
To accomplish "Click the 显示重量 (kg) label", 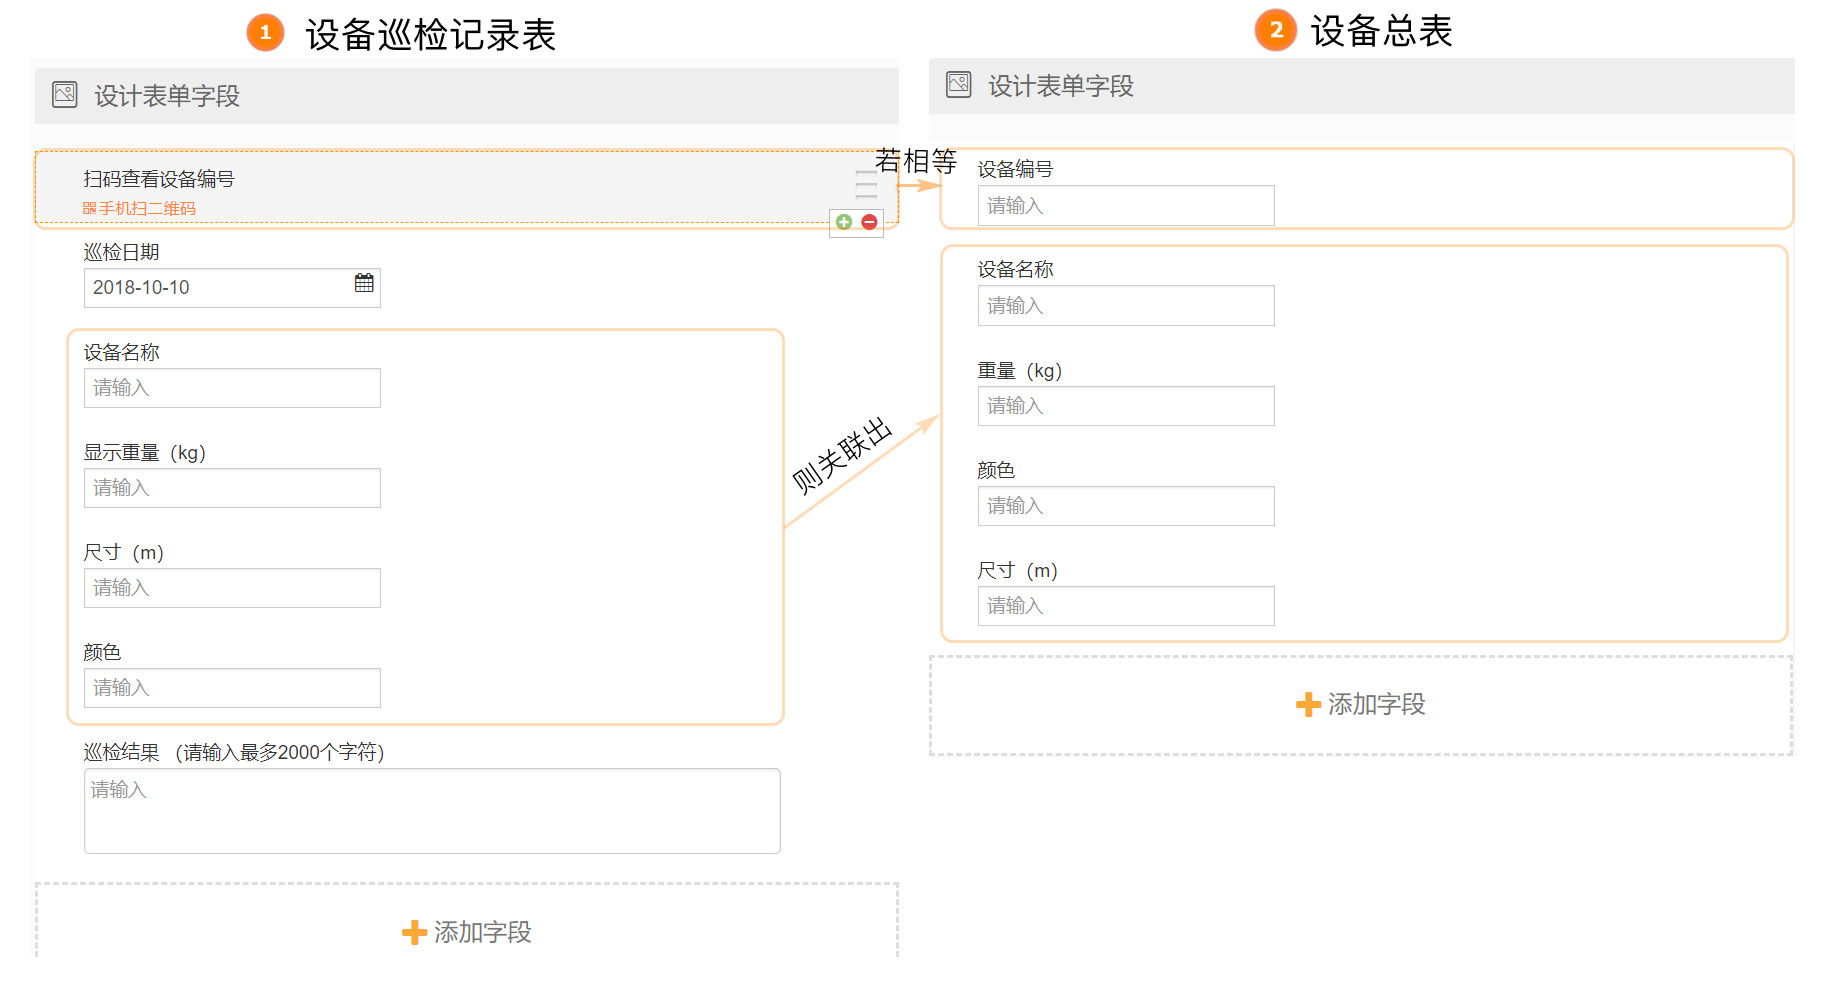I will pos(145,452).
